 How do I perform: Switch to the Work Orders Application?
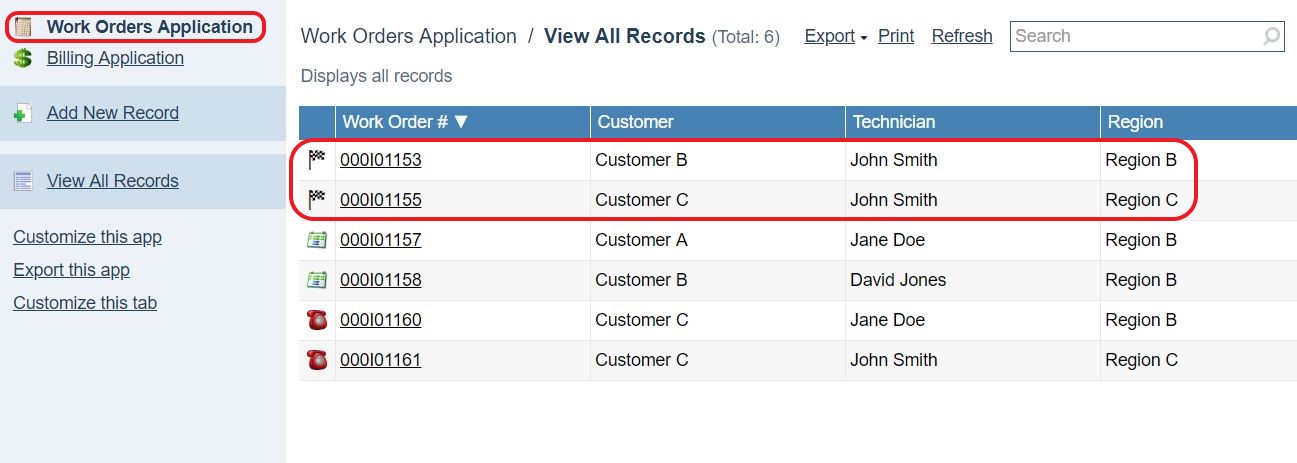coord(149,27)
